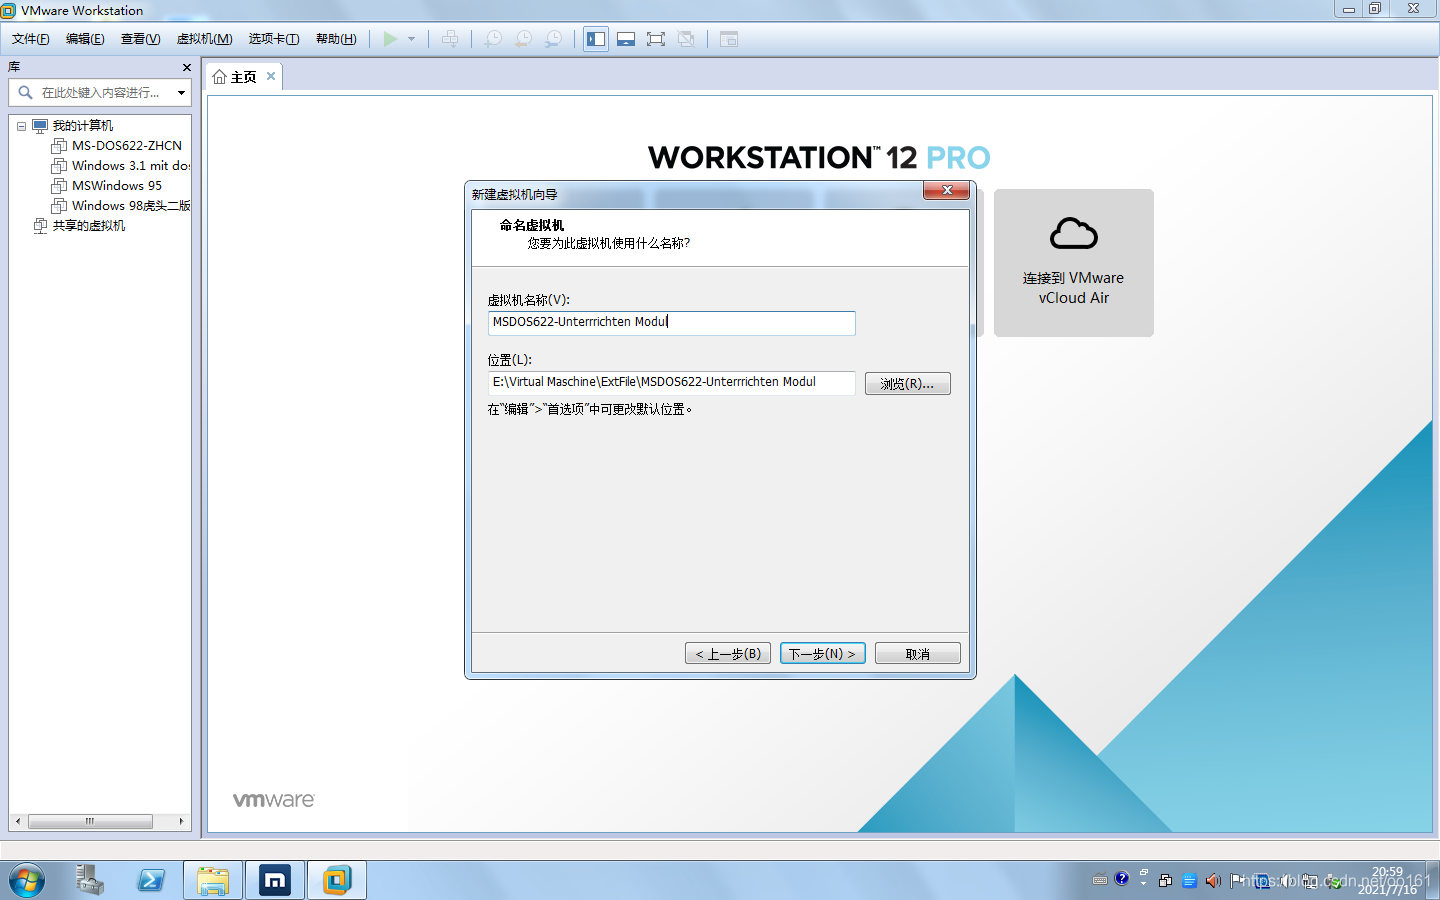Collapse the 我的计算机 tree node
1440x900 pixels.
(21, 126)
